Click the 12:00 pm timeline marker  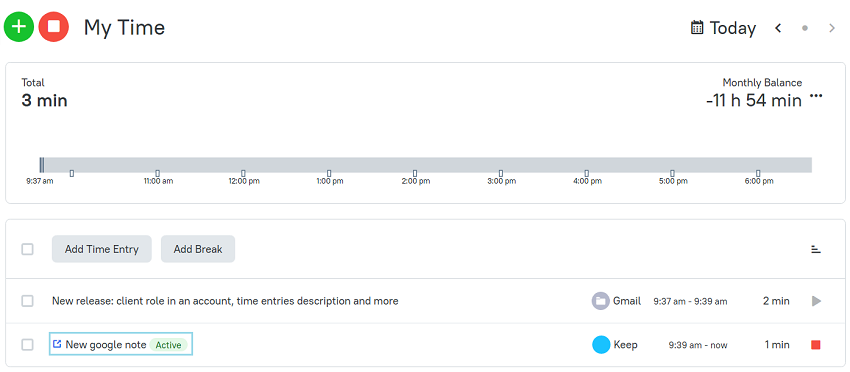click(243, 174)
